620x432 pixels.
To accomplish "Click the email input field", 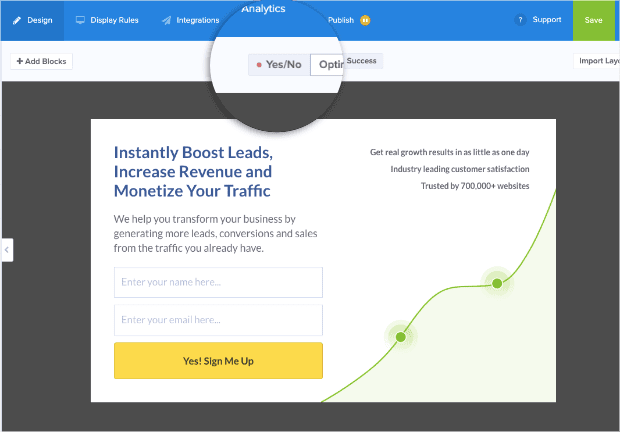I will click(218, 320).
